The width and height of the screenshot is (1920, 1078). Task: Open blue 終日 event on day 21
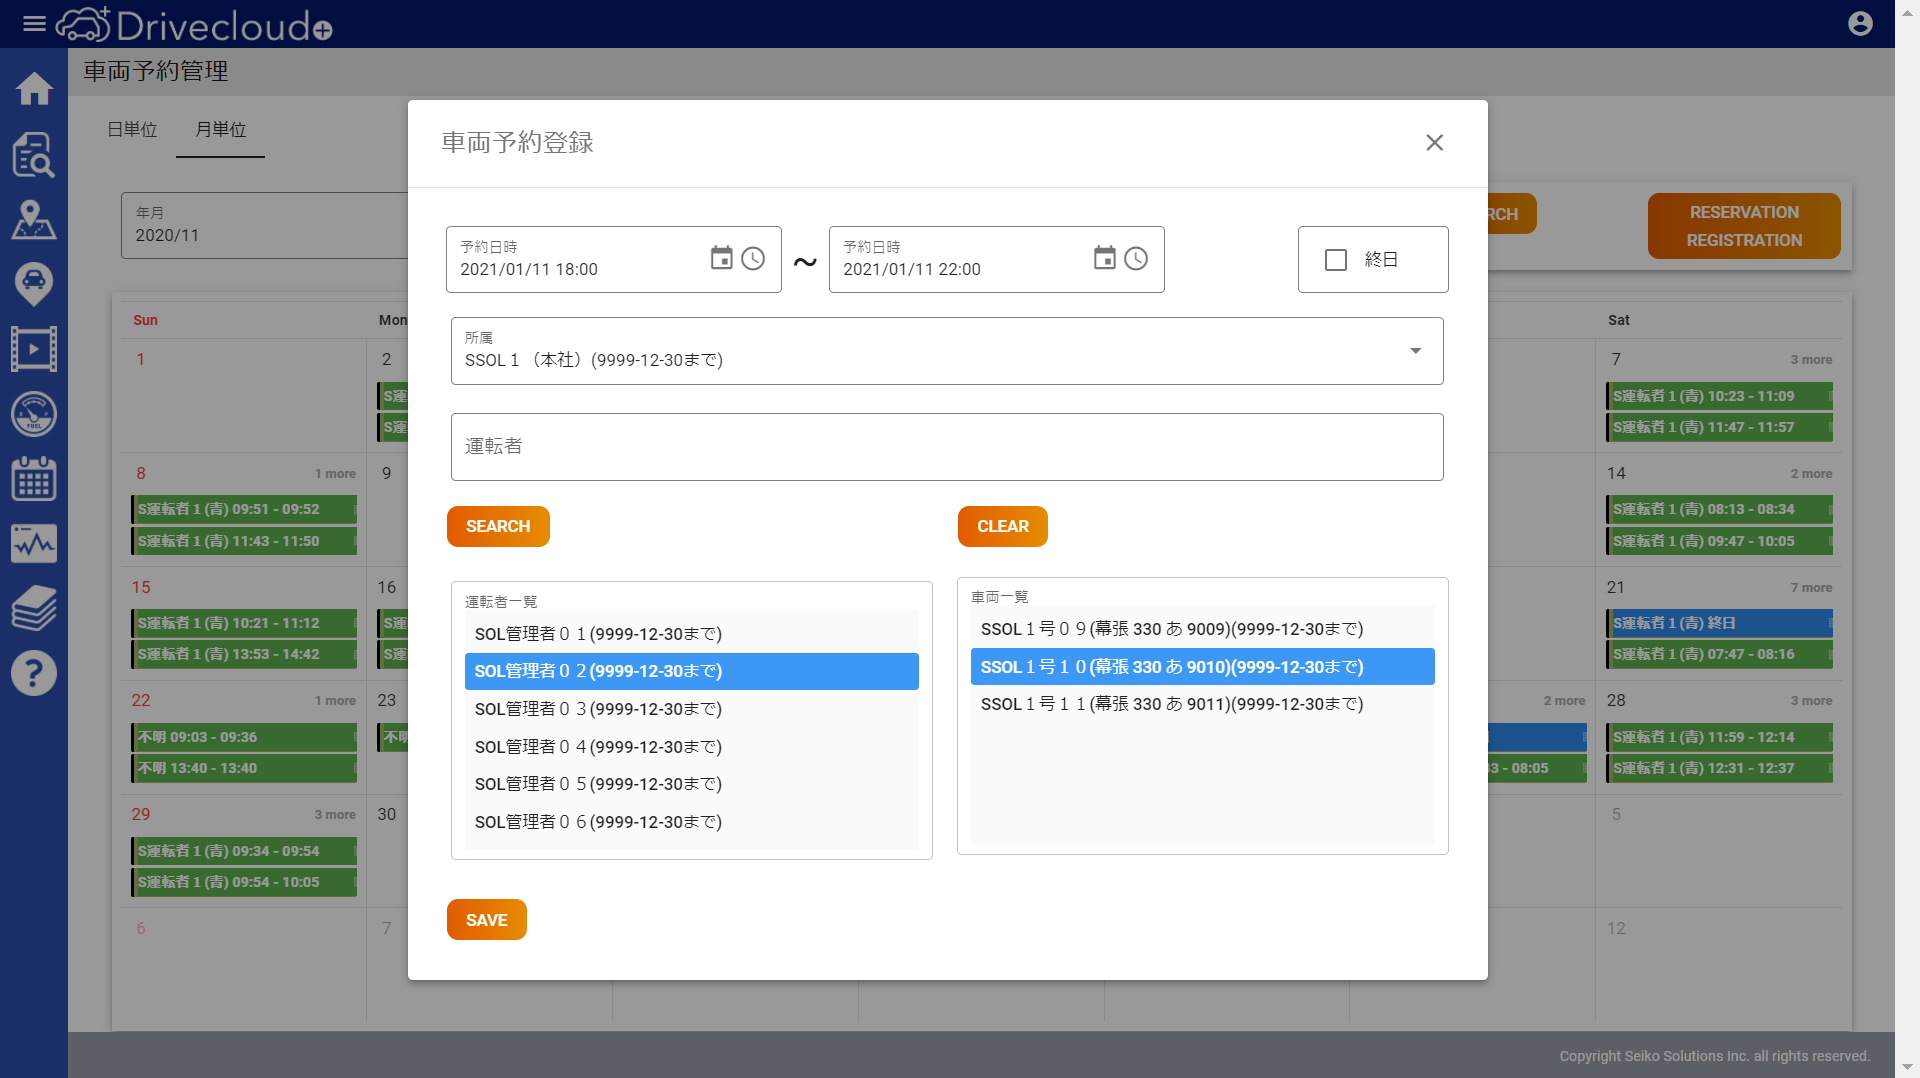coord(1719,623)
